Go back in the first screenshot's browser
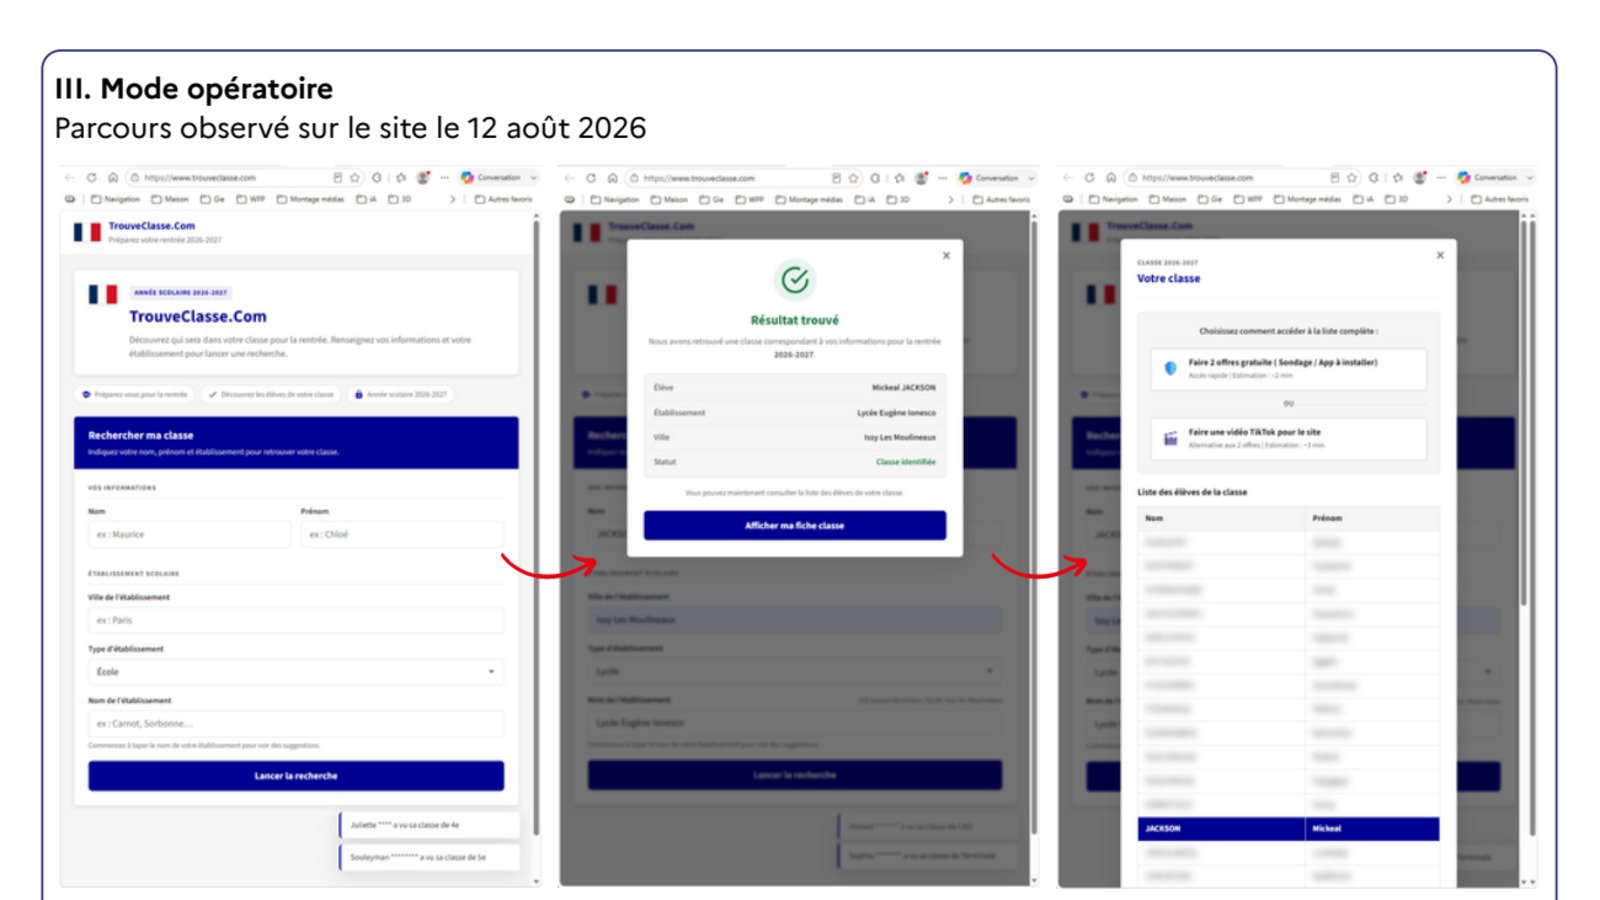1600x900 pixels. point(69,178)
